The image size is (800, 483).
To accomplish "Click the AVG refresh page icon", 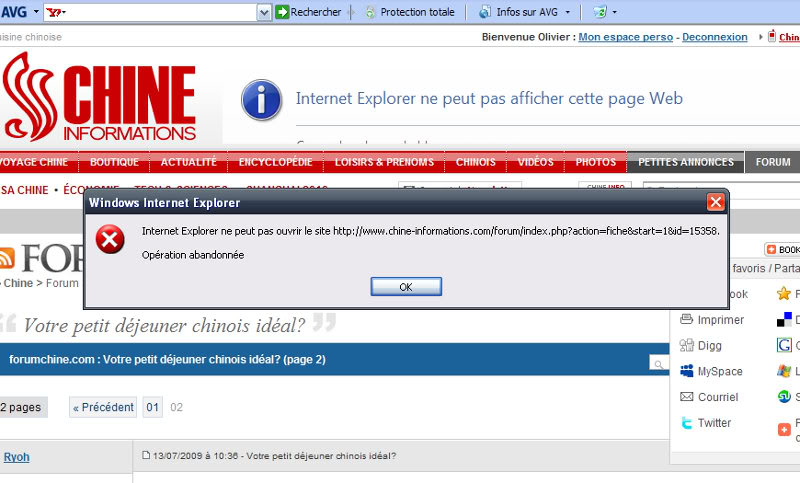I will click(599, 12).
